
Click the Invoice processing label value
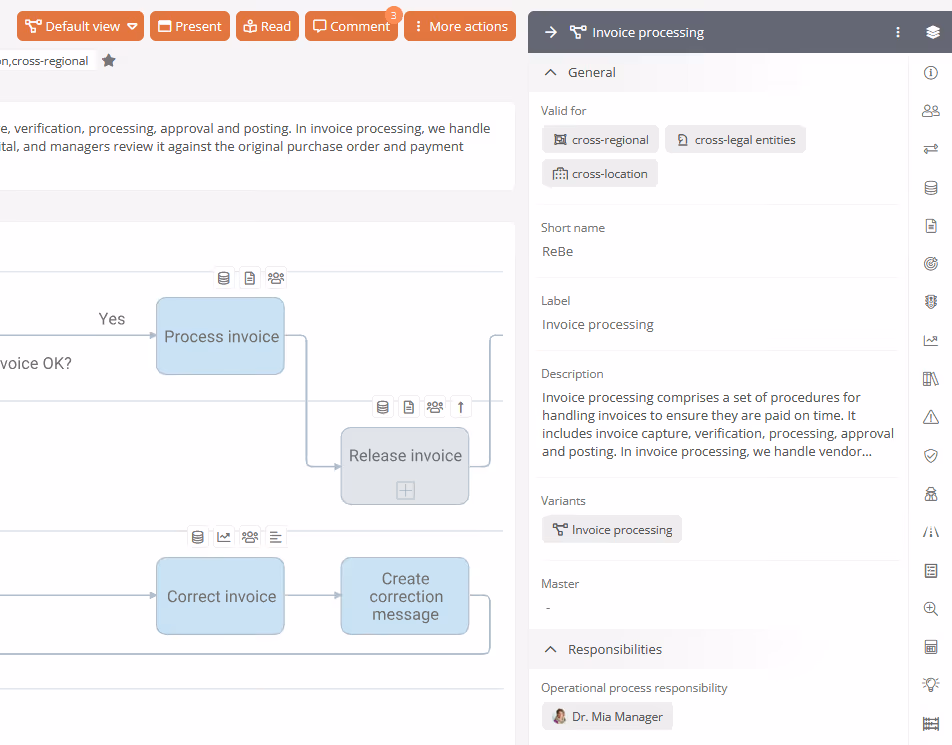coord(598,325)
